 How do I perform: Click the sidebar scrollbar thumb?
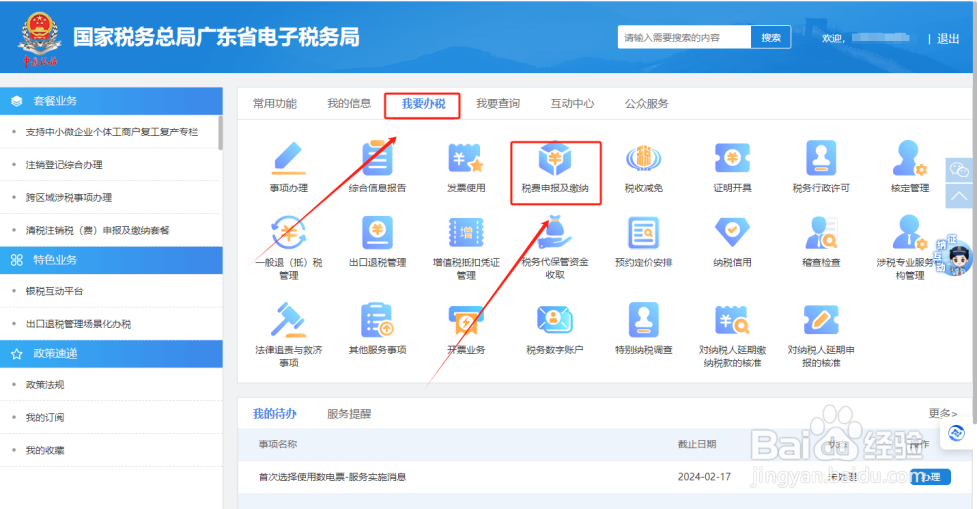click(220, 132)
